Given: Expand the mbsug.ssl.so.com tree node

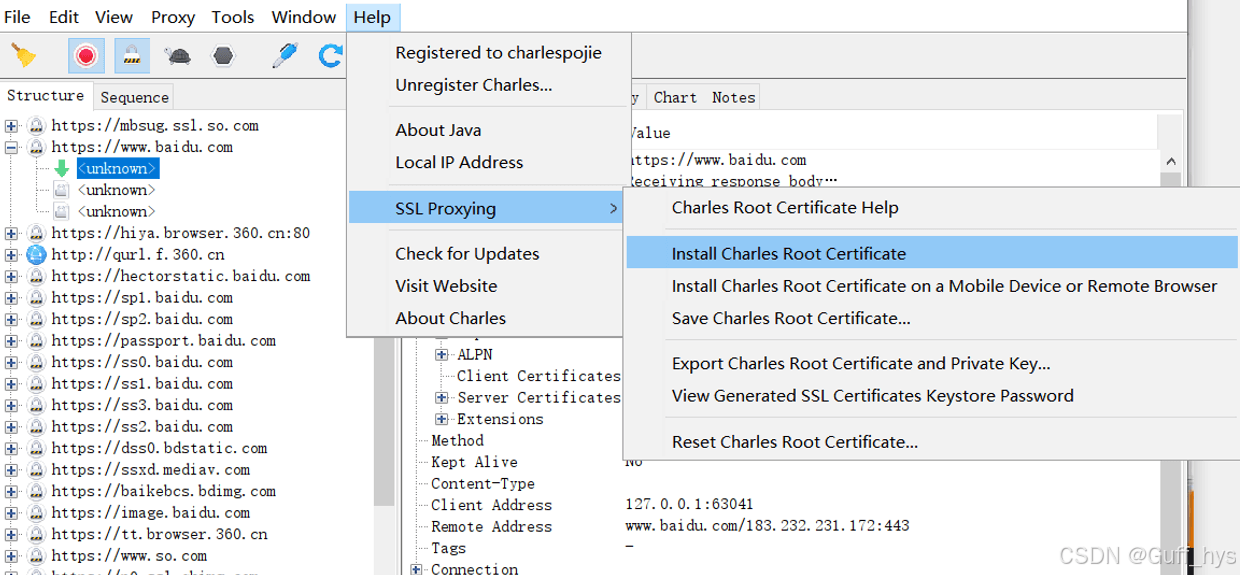Looking at the screenshot, I should [x=11, y=126].
